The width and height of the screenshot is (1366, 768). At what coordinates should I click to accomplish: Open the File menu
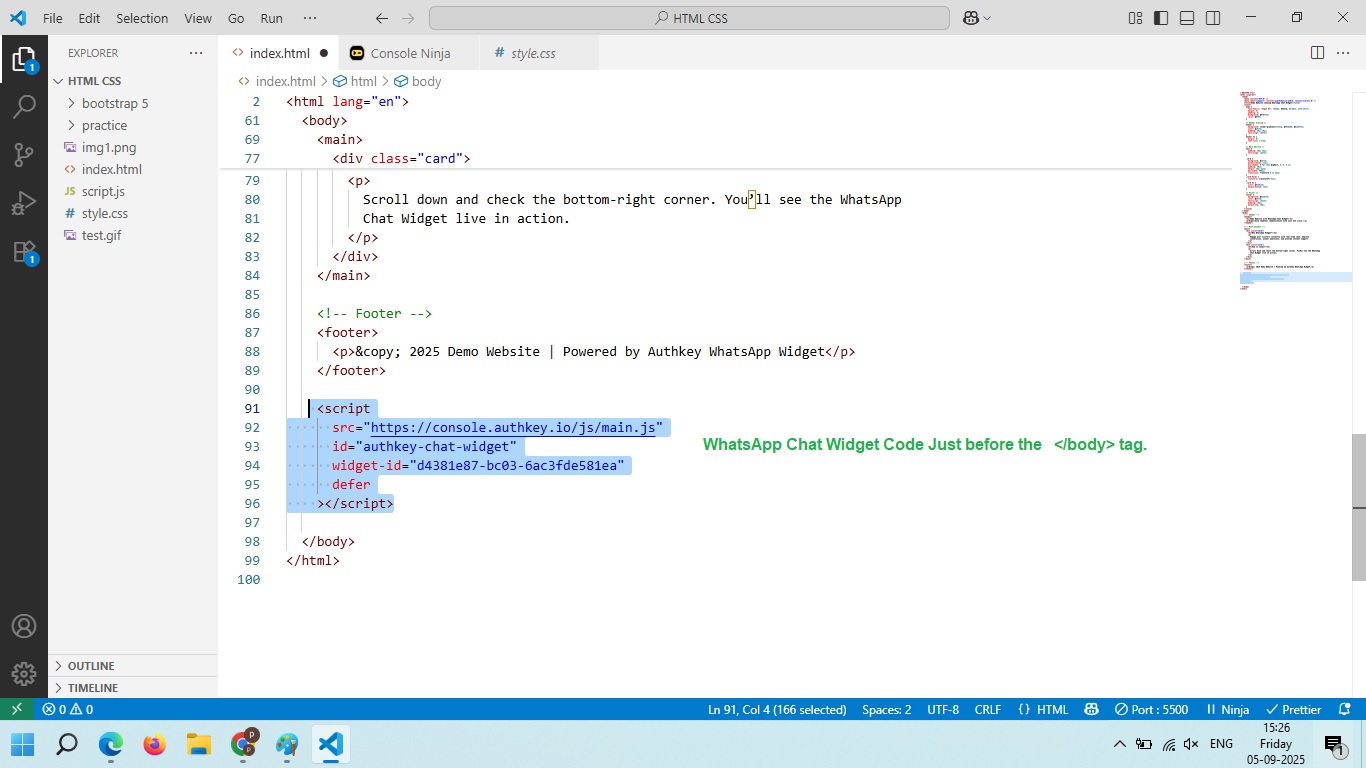point(53,18)
